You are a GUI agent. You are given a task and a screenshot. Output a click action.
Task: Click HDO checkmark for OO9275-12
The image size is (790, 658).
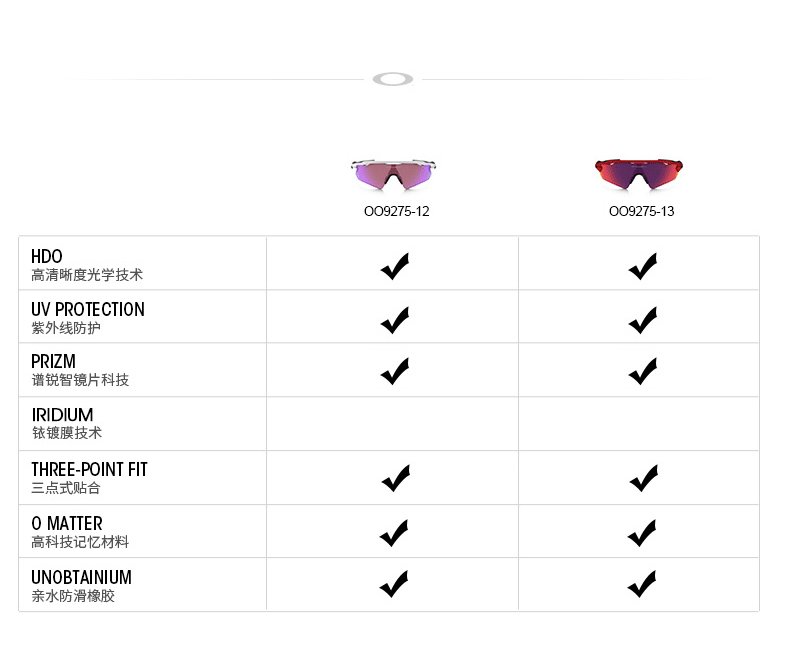pyautogui.click(x=395, y=266)
